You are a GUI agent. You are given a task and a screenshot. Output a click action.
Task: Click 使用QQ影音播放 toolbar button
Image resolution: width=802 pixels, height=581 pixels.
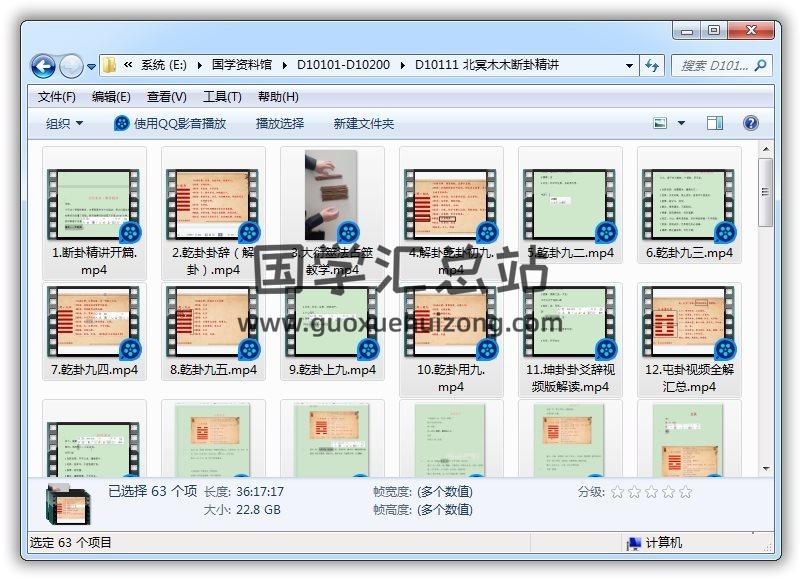click(x=170, y=123)
